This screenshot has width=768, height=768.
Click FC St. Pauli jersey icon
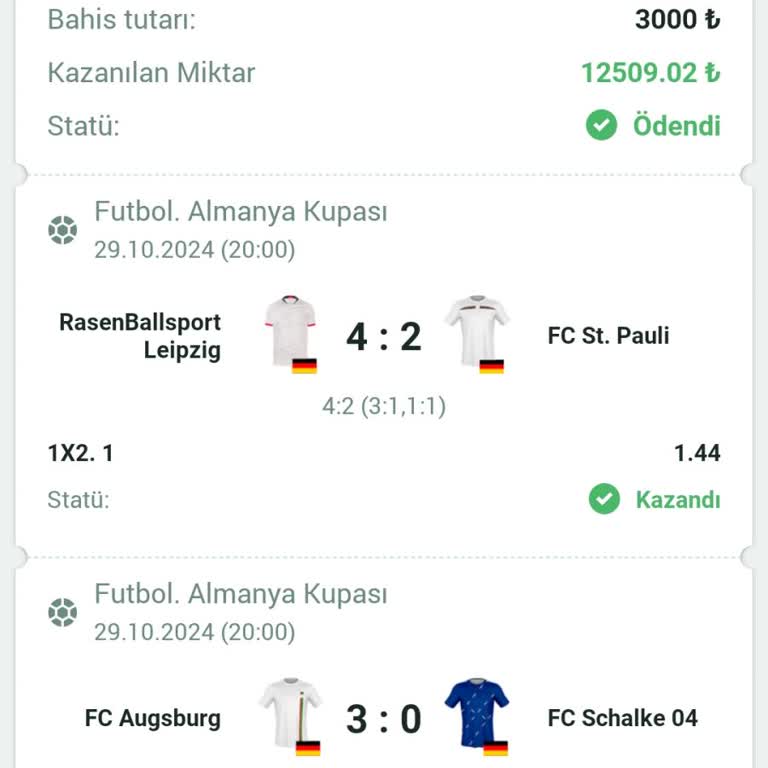pos(477,331)
